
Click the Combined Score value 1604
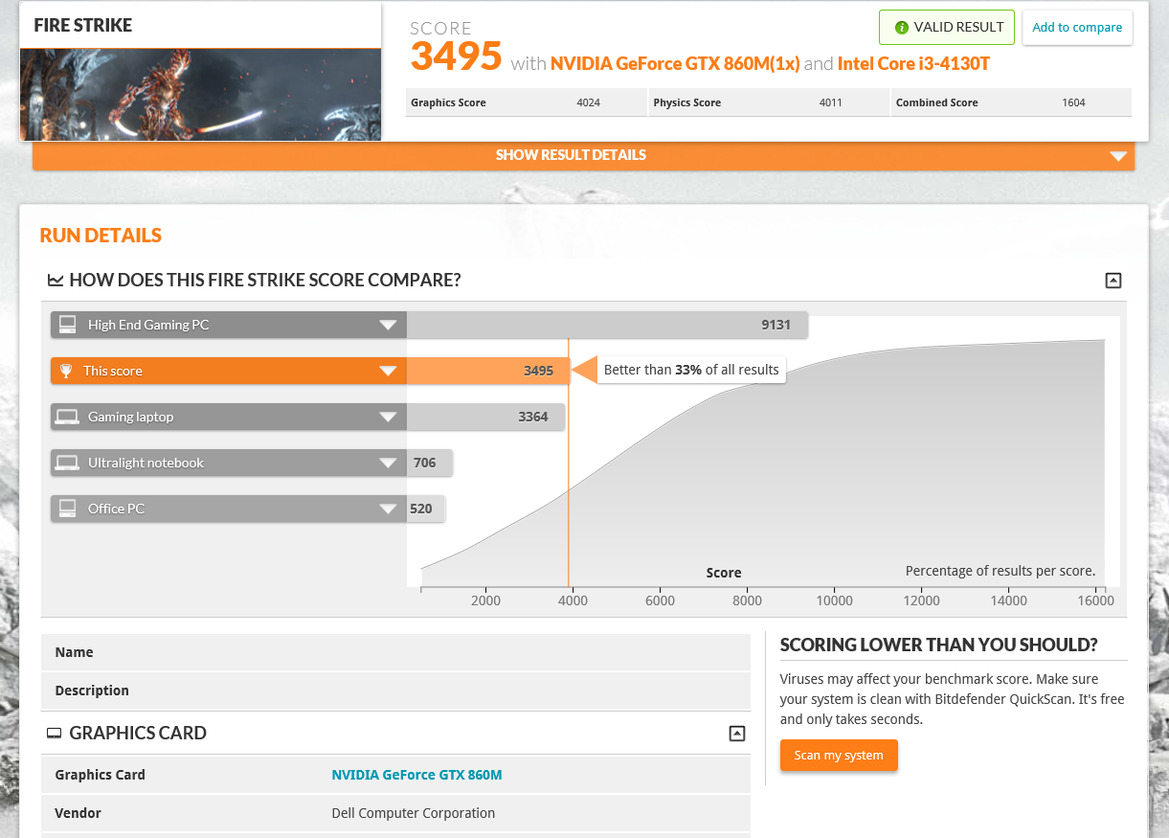tap(1074, 103)
